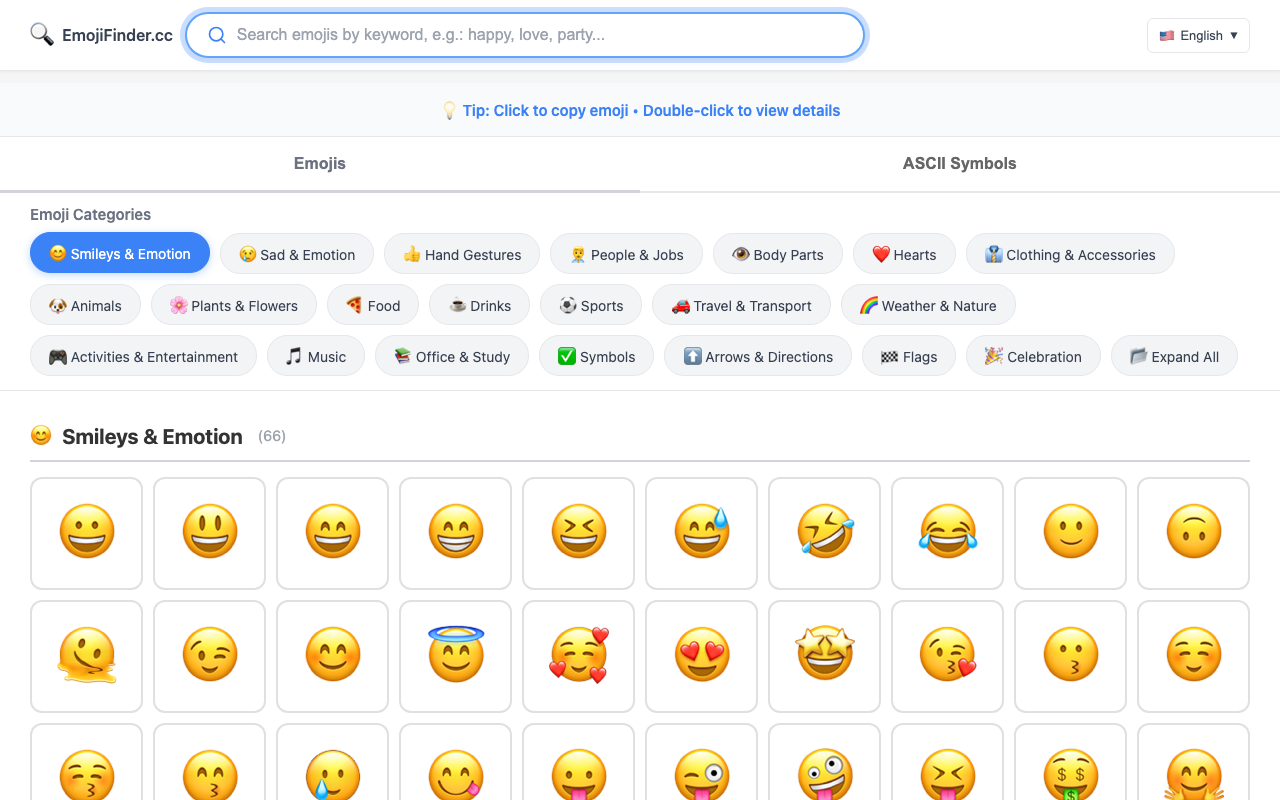Image resolution: width=1280 pixels, height=800 pixels.
Task: Select Music category
Action: click(x=316, y=356)
